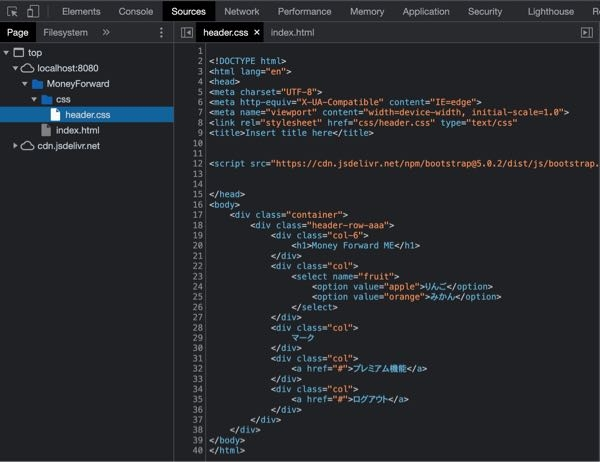This screenshot has height=462, width=600.
Task: Open the navigator three-dot menu
Action: pyautogui.click(x=162, y=33)
